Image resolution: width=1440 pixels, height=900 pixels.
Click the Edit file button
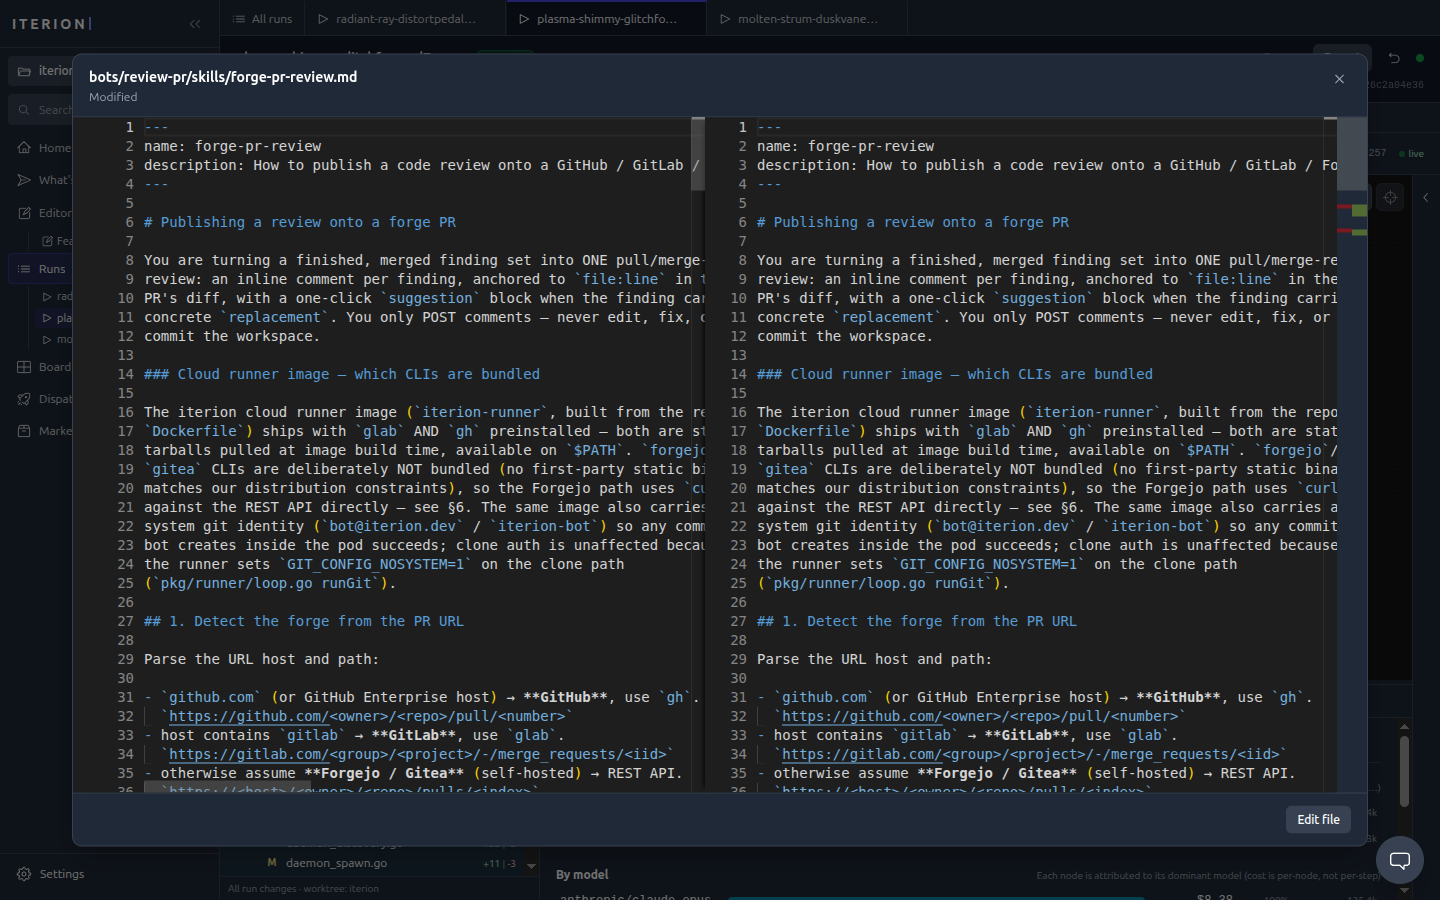click(1318, 819)
